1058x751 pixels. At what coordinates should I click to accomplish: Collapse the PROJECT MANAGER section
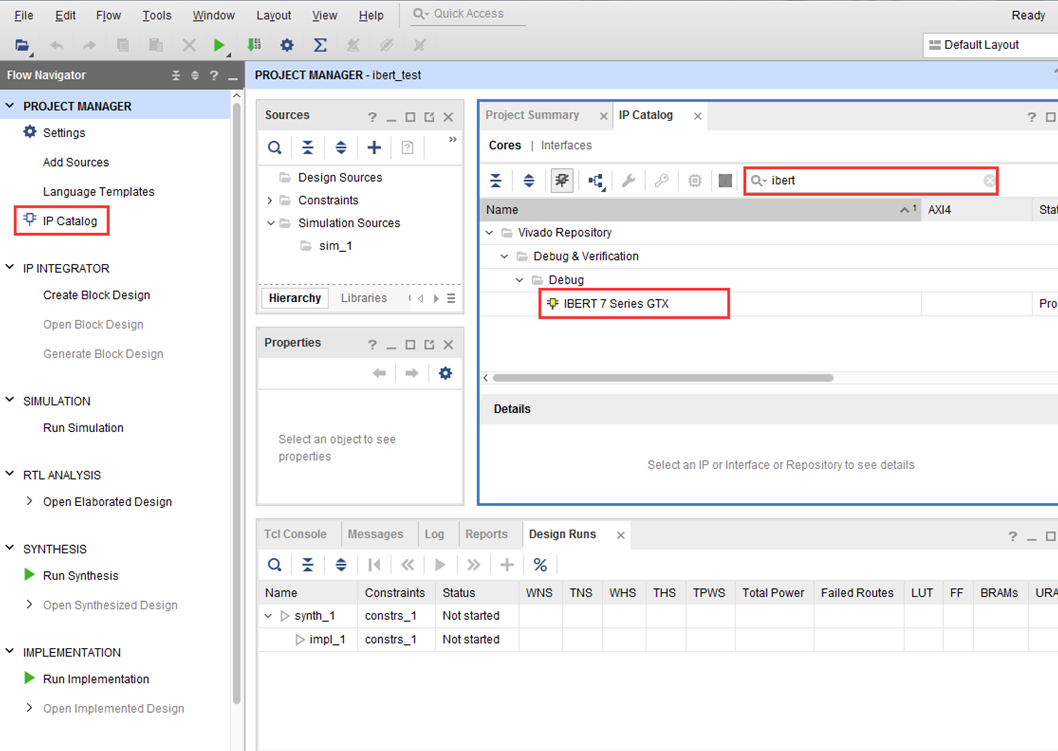pyautogui.click(x=10, y=106)
